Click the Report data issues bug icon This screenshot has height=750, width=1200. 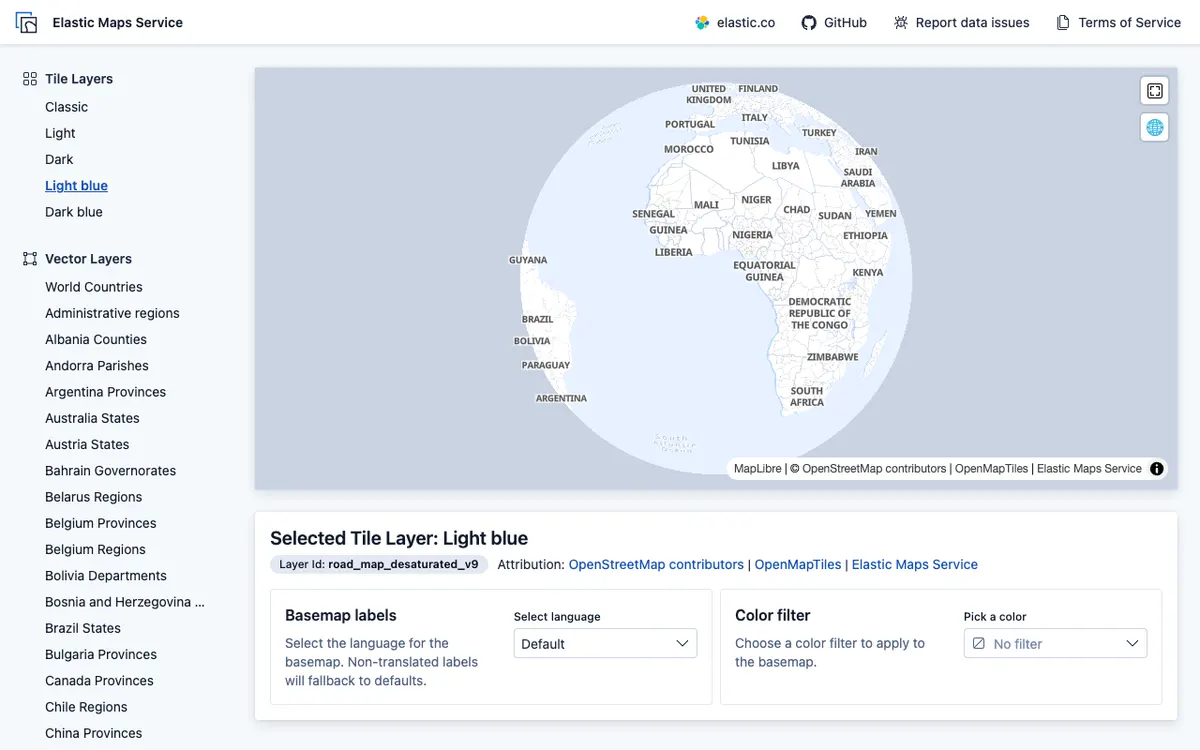click(x=901, y=22)
